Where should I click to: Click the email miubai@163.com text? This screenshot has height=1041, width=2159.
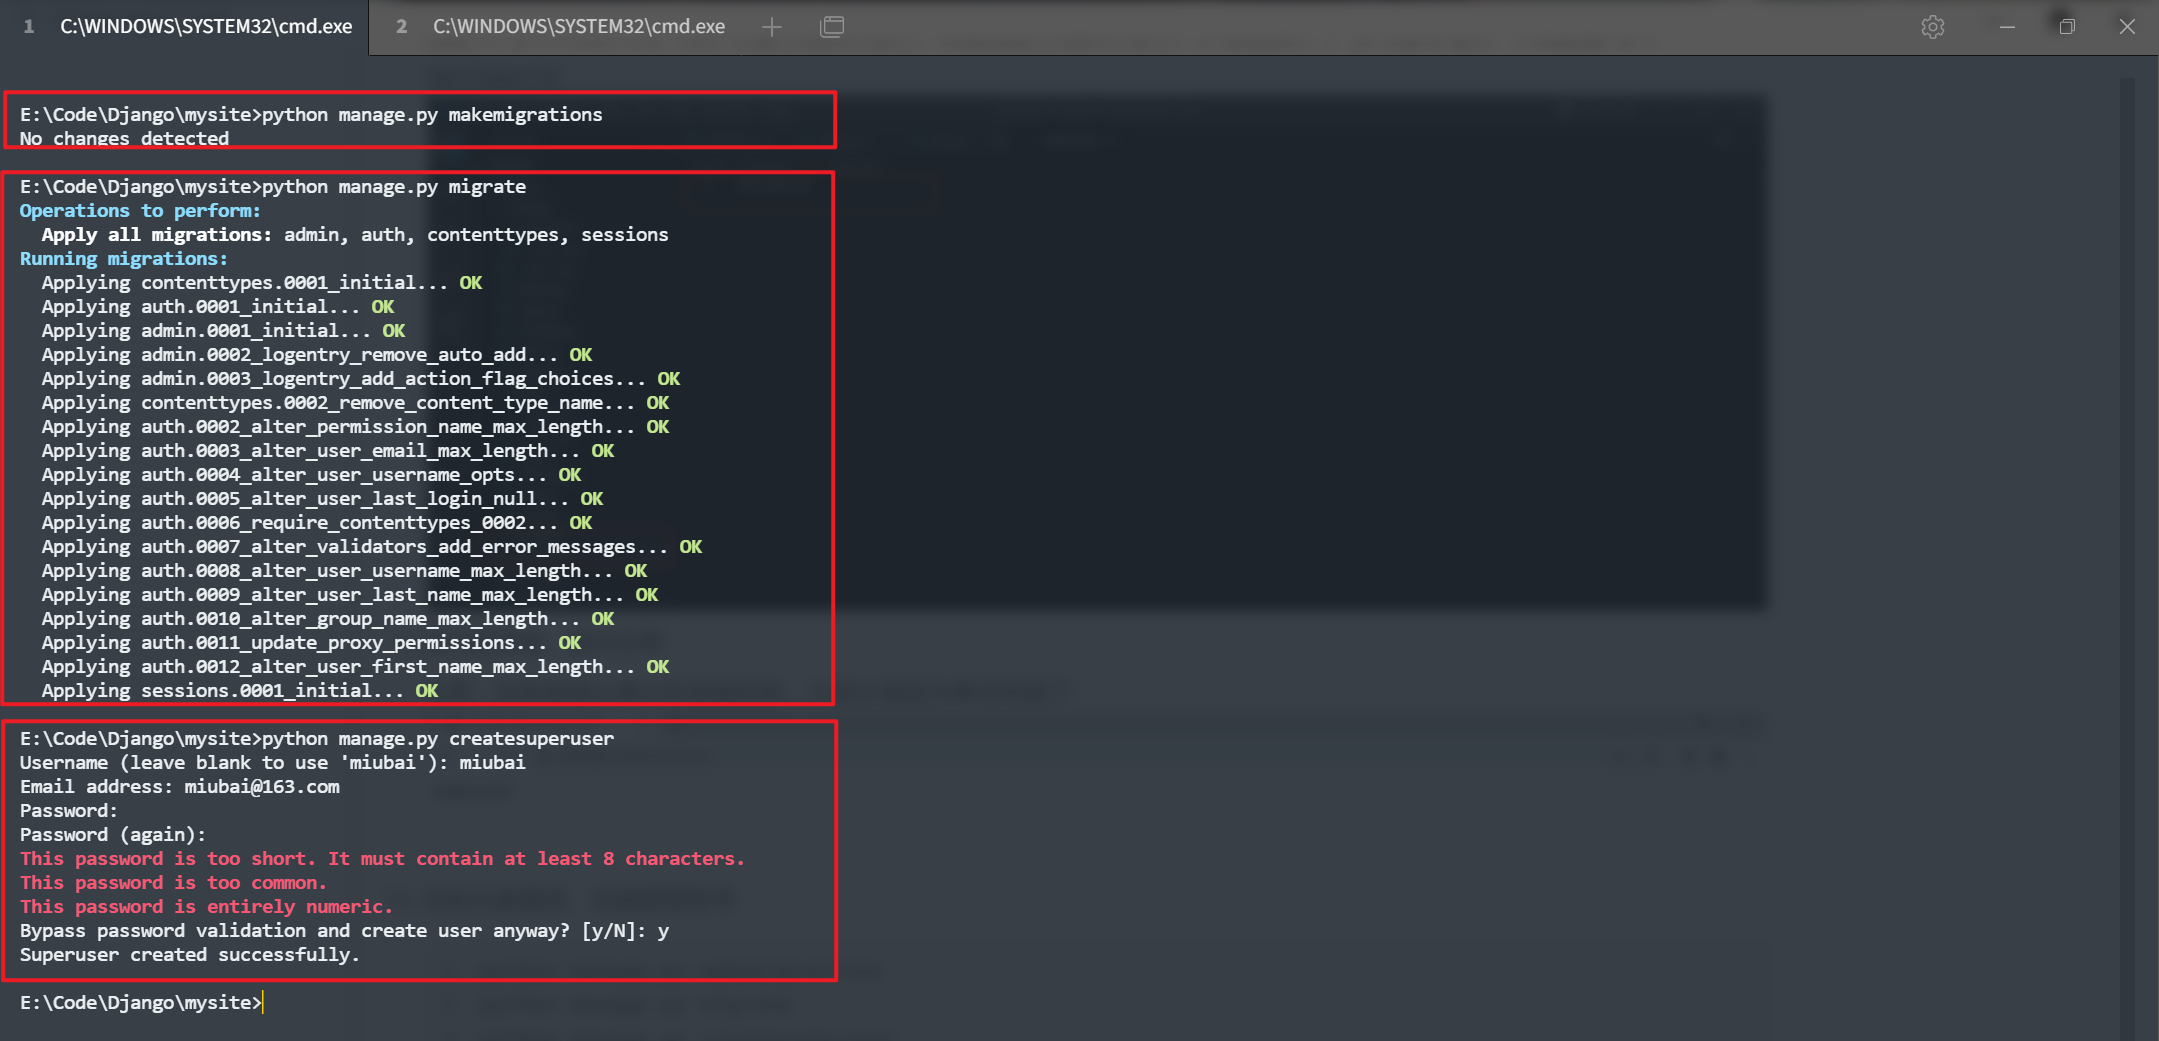[x=262, y=787]
